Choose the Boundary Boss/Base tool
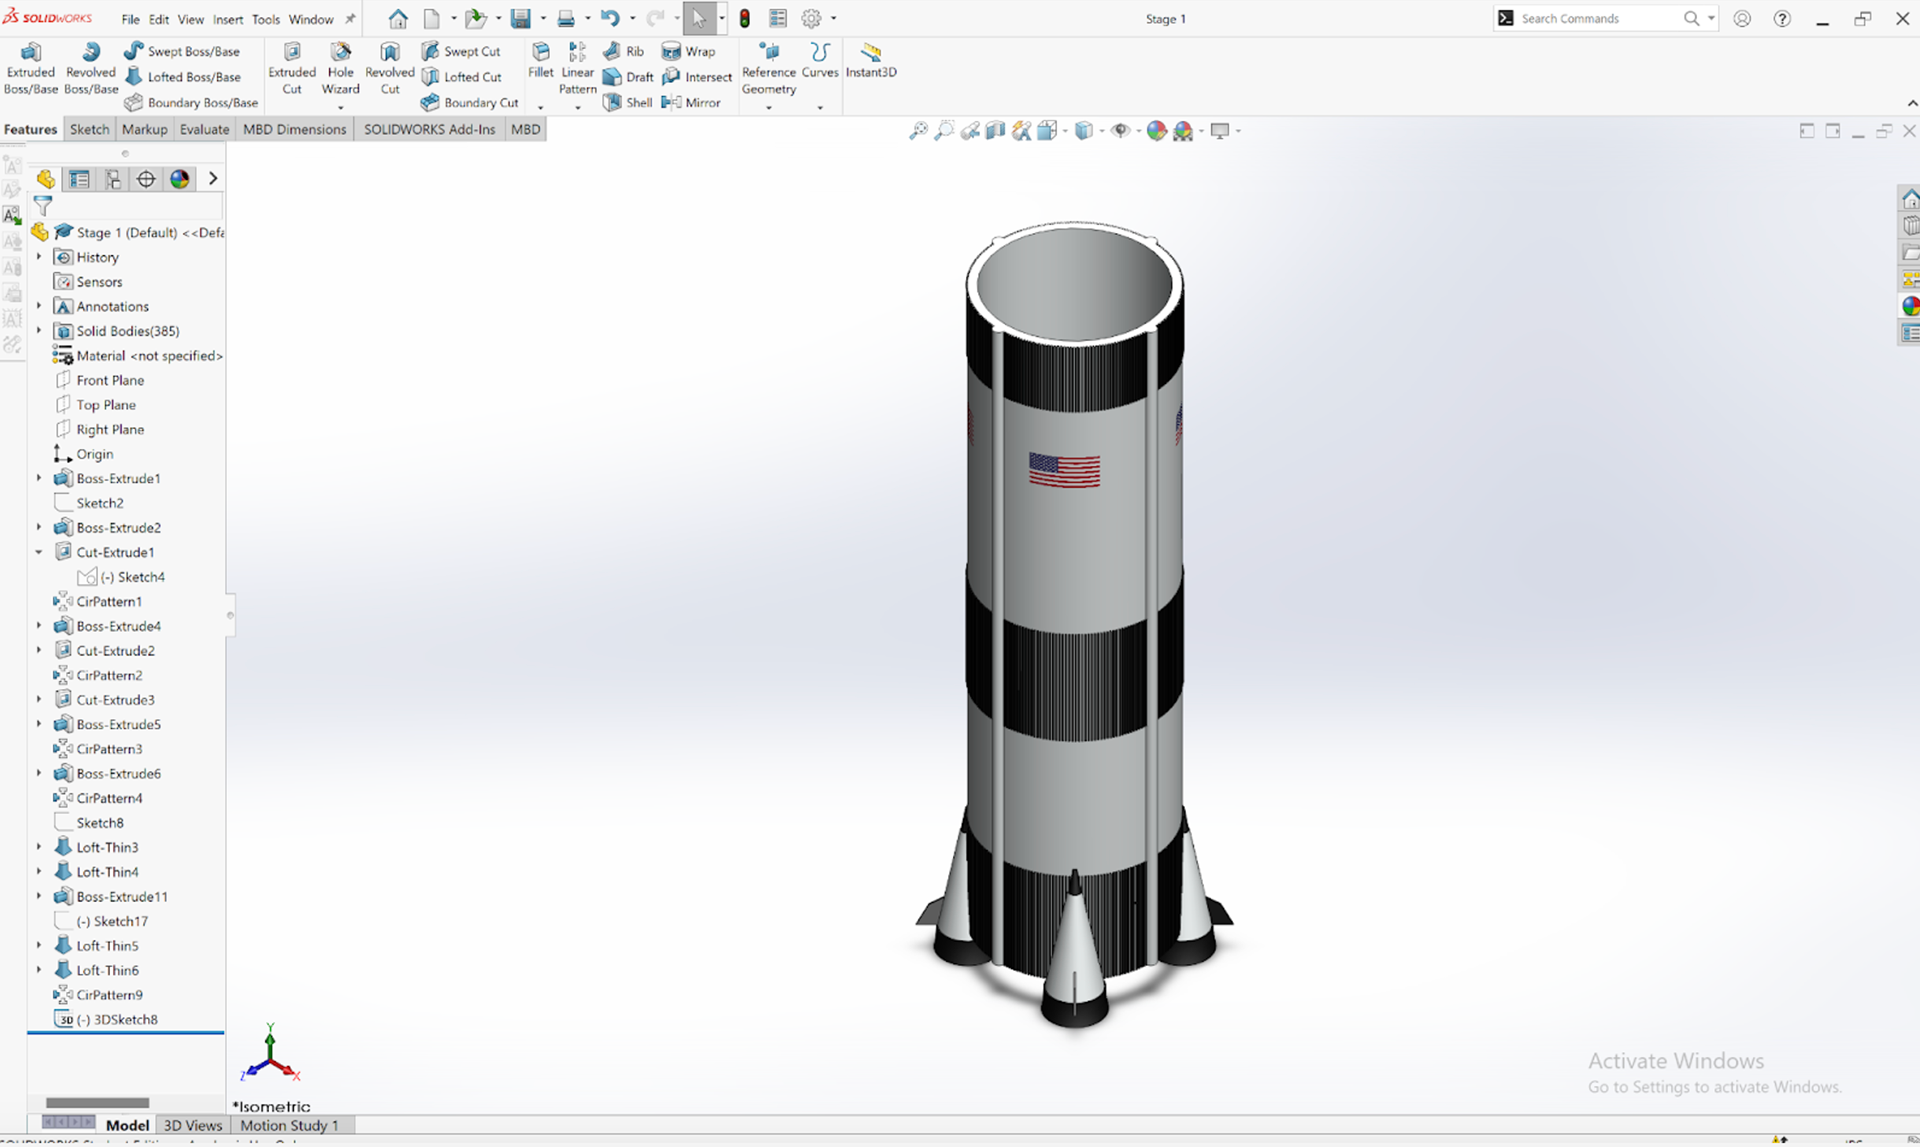The width and height of the screenshot is (1920, 1147). tap(191, 102)
